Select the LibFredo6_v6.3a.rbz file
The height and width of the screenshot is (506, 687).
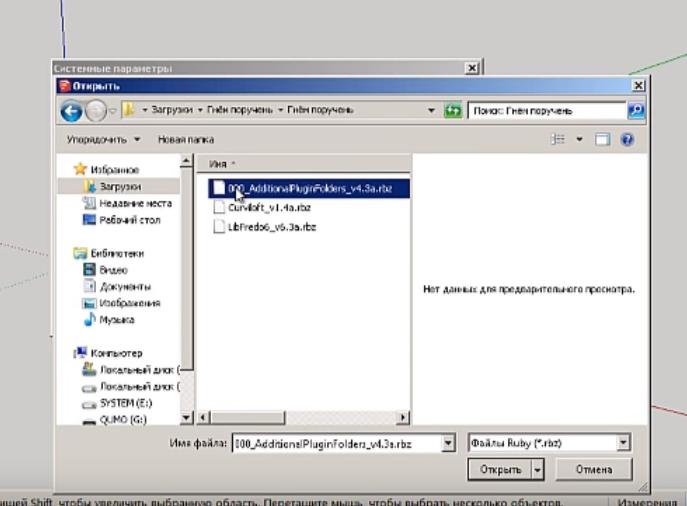tap(265, 227)
